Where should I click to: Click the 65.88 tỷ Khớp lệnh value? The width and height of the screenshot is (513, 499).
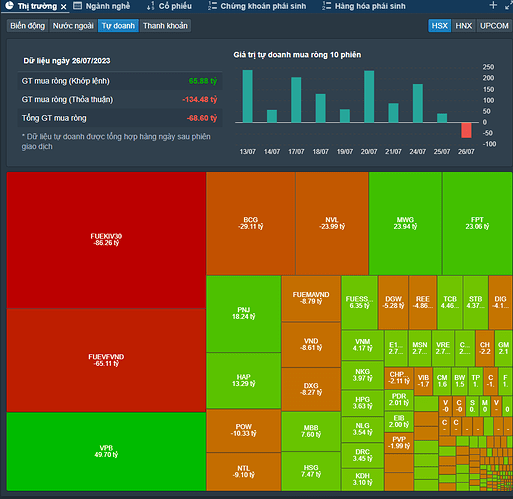(x=203, y=81)
